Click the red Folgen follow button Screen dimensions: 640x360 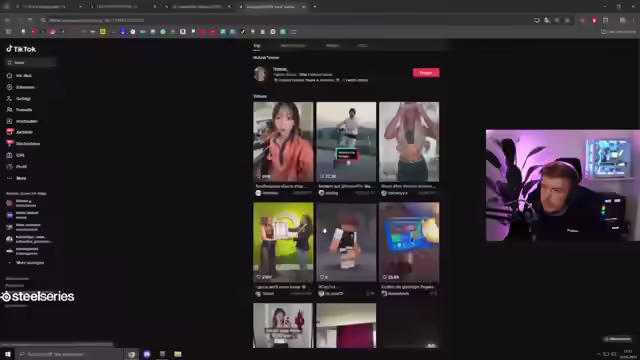[x=426, y=73]
